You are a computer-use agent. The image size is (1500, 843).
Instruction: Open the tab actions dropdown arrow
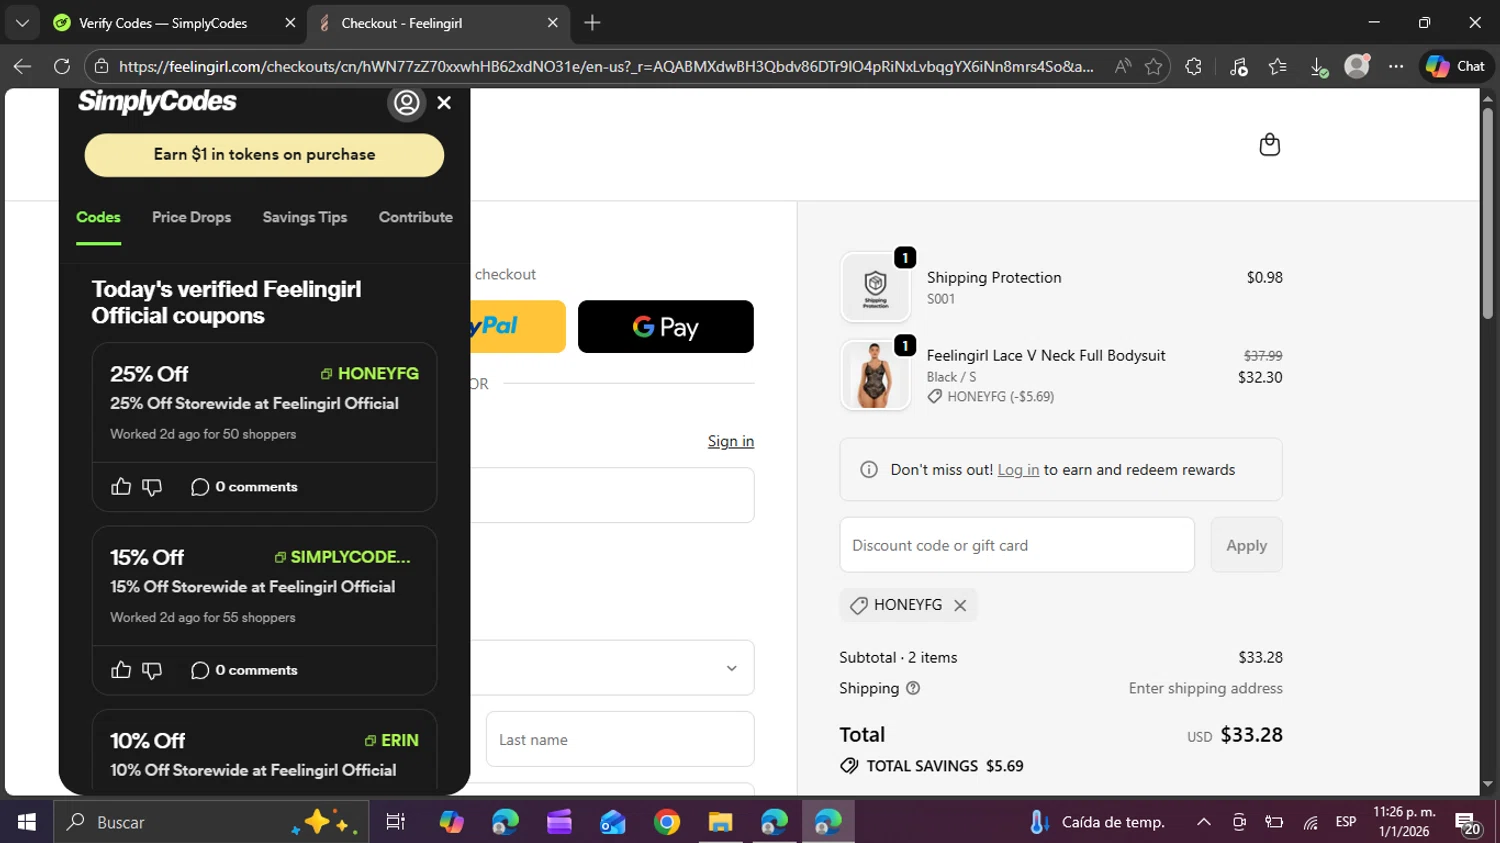pyautogui.click(x=22, y=22)
